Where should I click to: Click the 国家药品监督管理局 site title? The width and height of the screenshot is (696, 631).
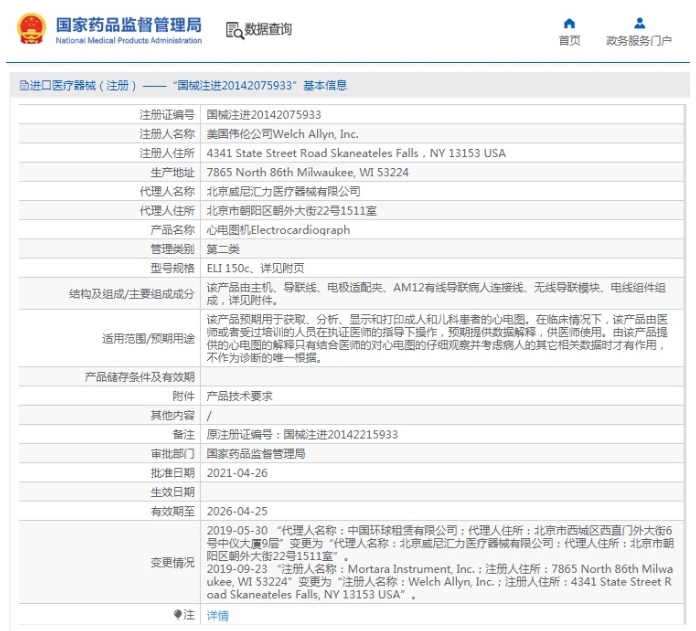(128, 24)
